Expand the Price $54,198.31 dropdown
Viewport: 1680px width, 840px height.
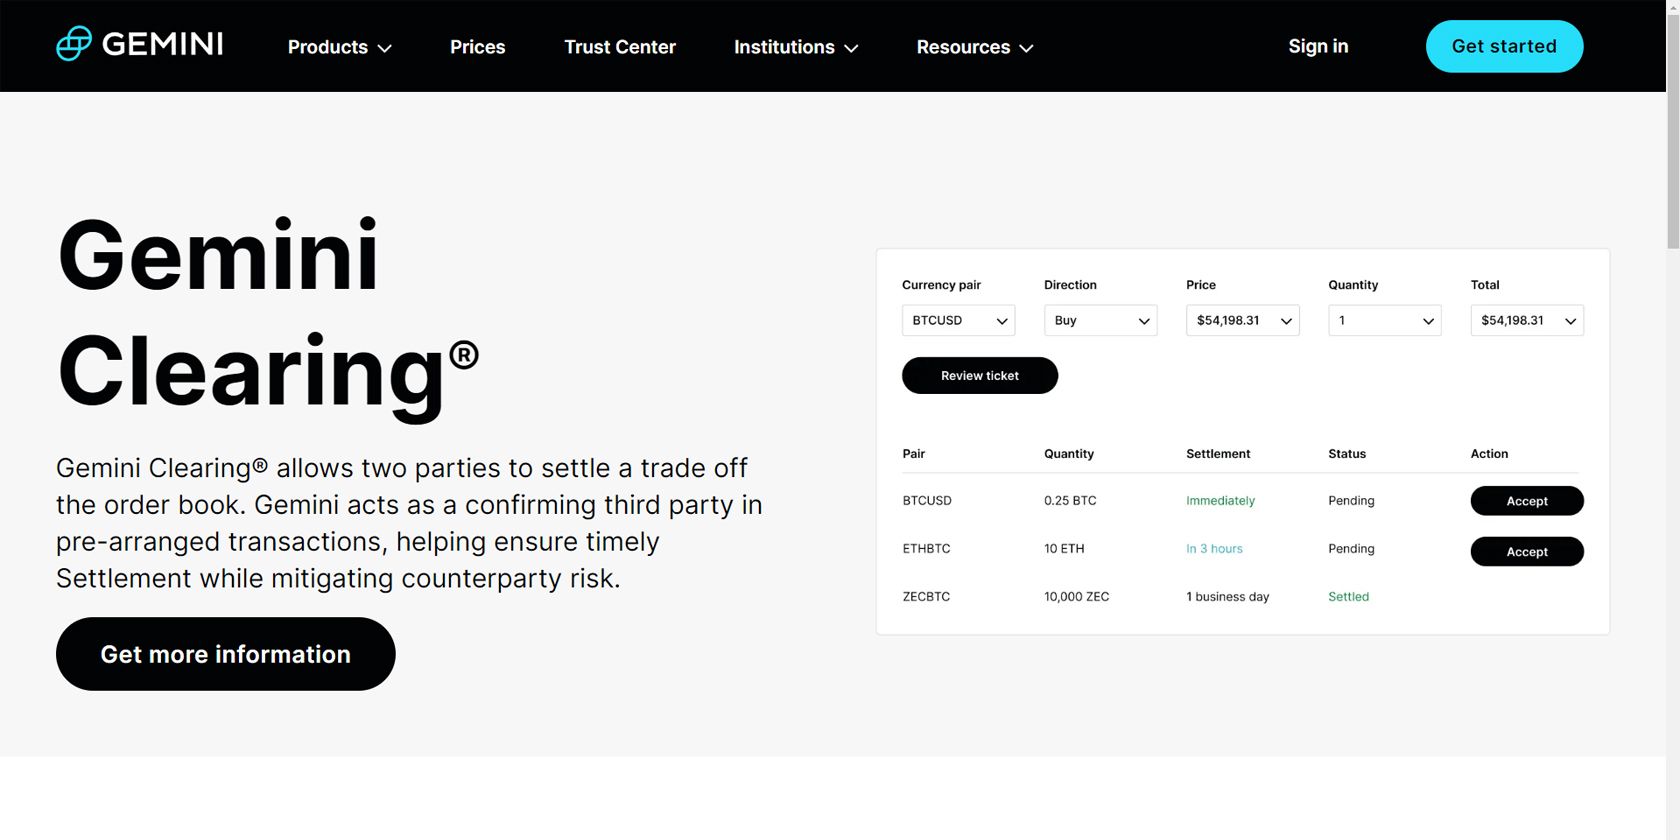click(x=1242, y=321)
